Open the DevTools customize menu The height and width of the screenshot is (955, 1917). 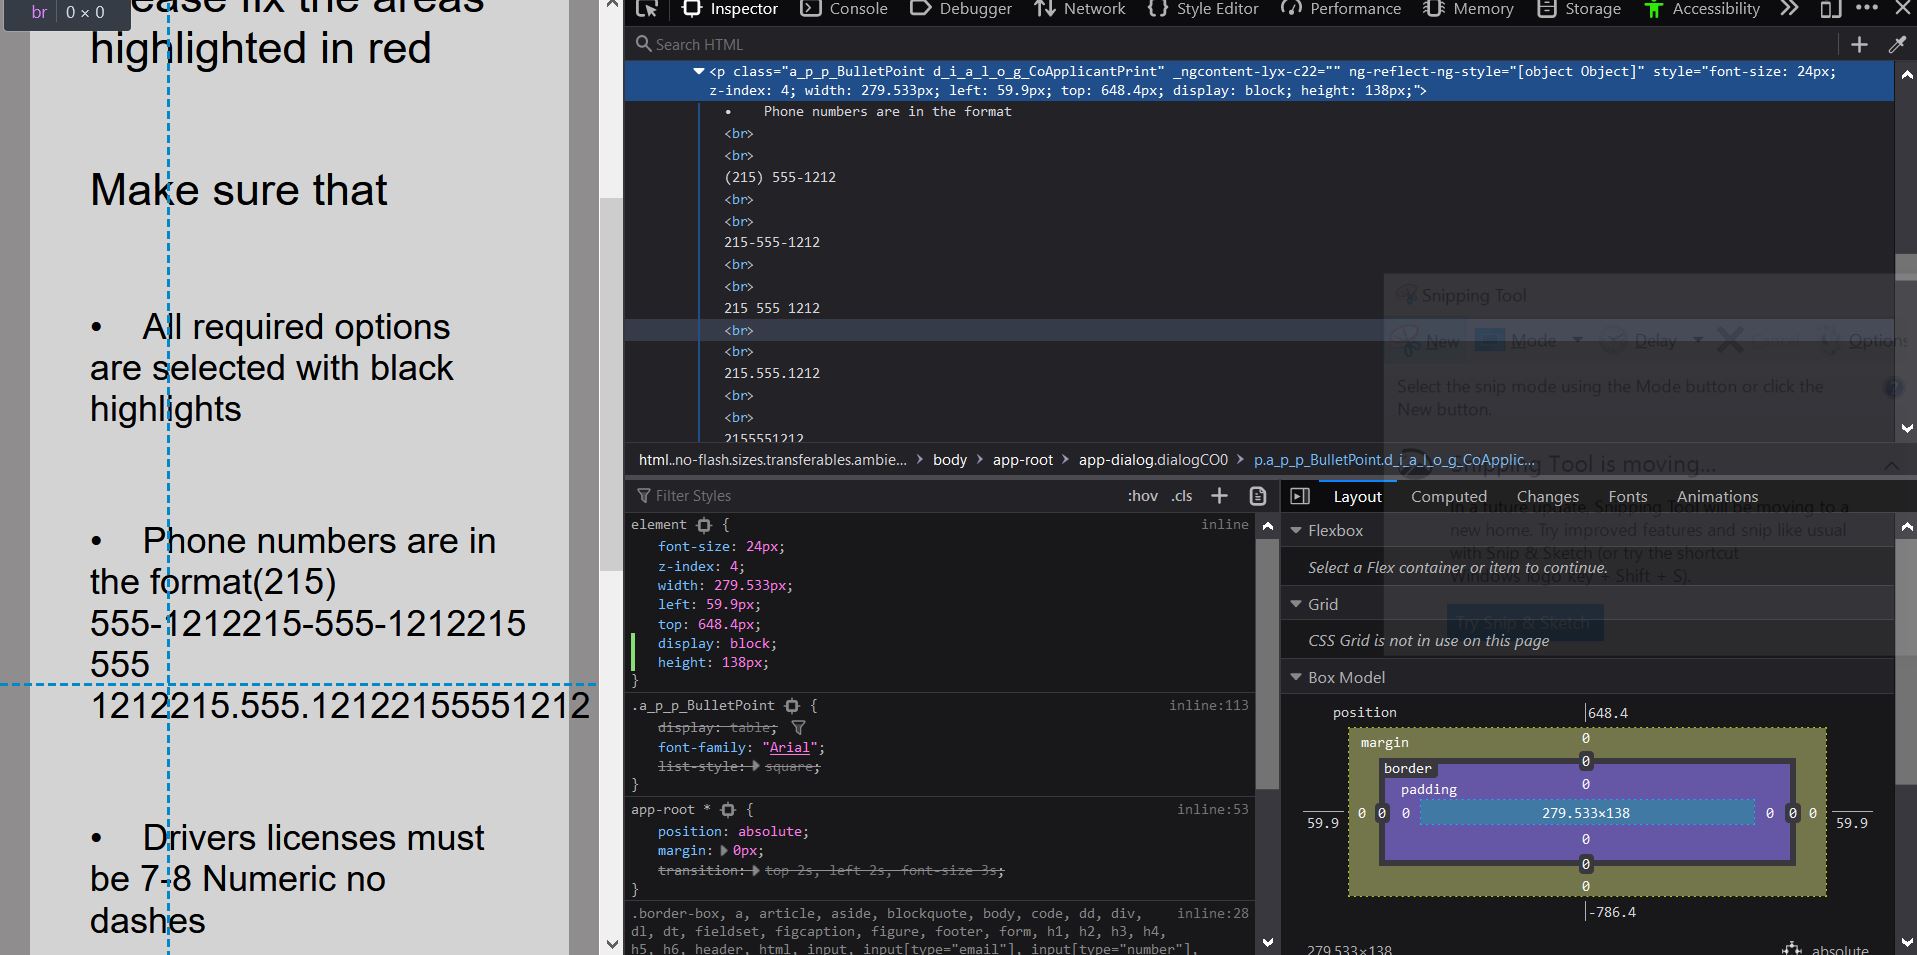(1866, 8)
